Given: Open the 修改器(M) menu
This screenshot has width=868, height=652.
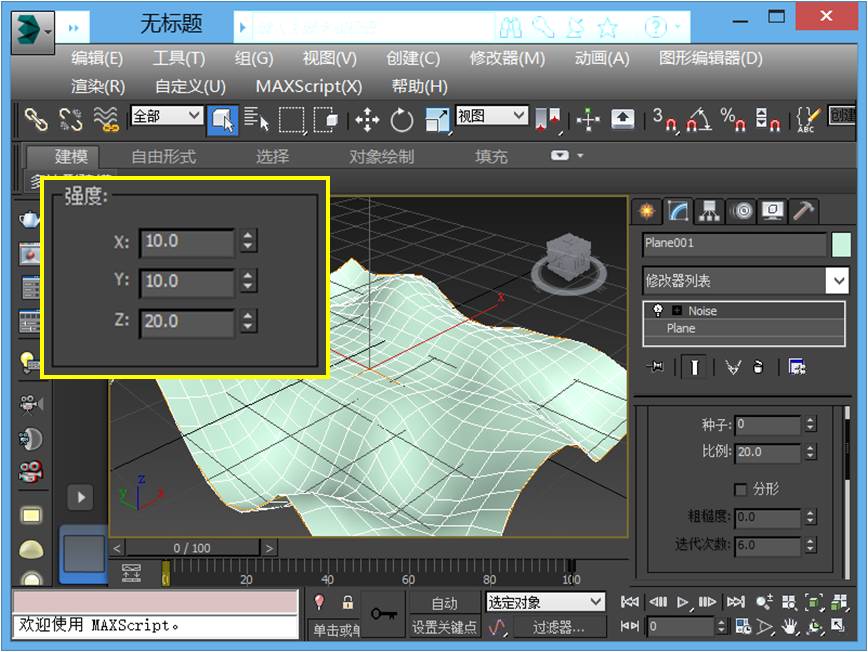Looking at the screenshot, I should 507,58.
